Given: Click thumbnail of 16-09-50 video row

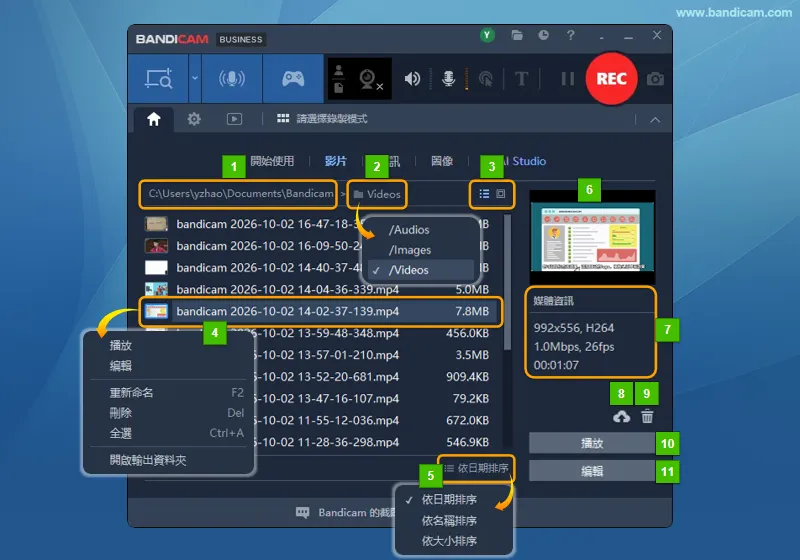Looking at the screenshot, I should tap(156, 246).
